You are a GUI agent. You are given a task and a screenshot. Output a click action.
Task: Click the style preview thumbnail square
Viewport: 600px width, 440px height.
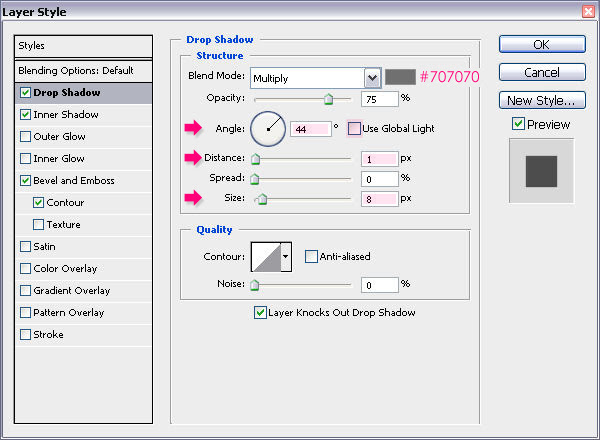pyautogui.click(x=541, y=171)
